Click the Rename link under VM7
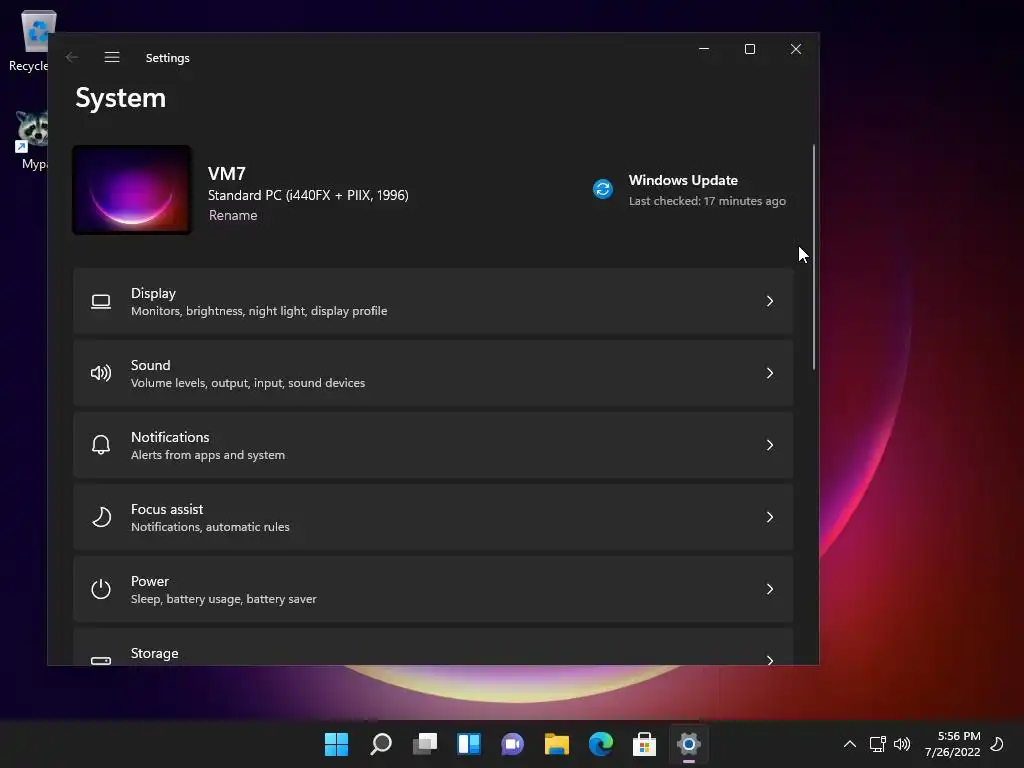Image resolution: width=1024 pixels, height=768 pixels. (x=233, y=216)
